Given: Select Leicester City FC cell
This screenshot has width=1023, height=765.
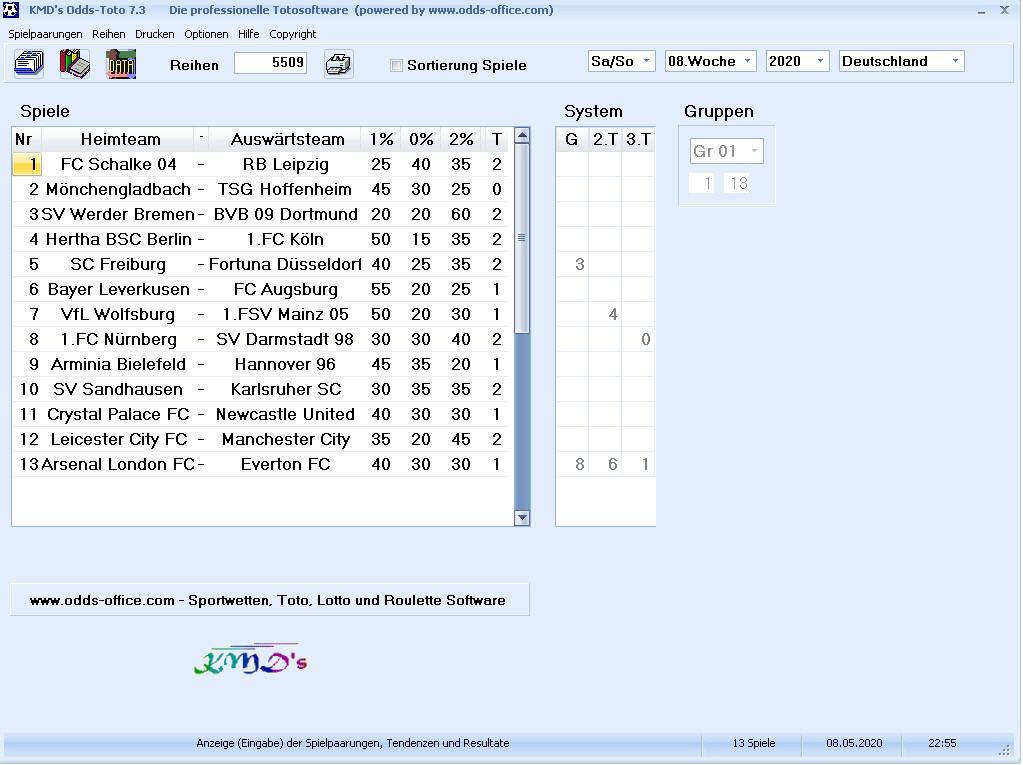Looking at the screenshot, I should 119,440.
